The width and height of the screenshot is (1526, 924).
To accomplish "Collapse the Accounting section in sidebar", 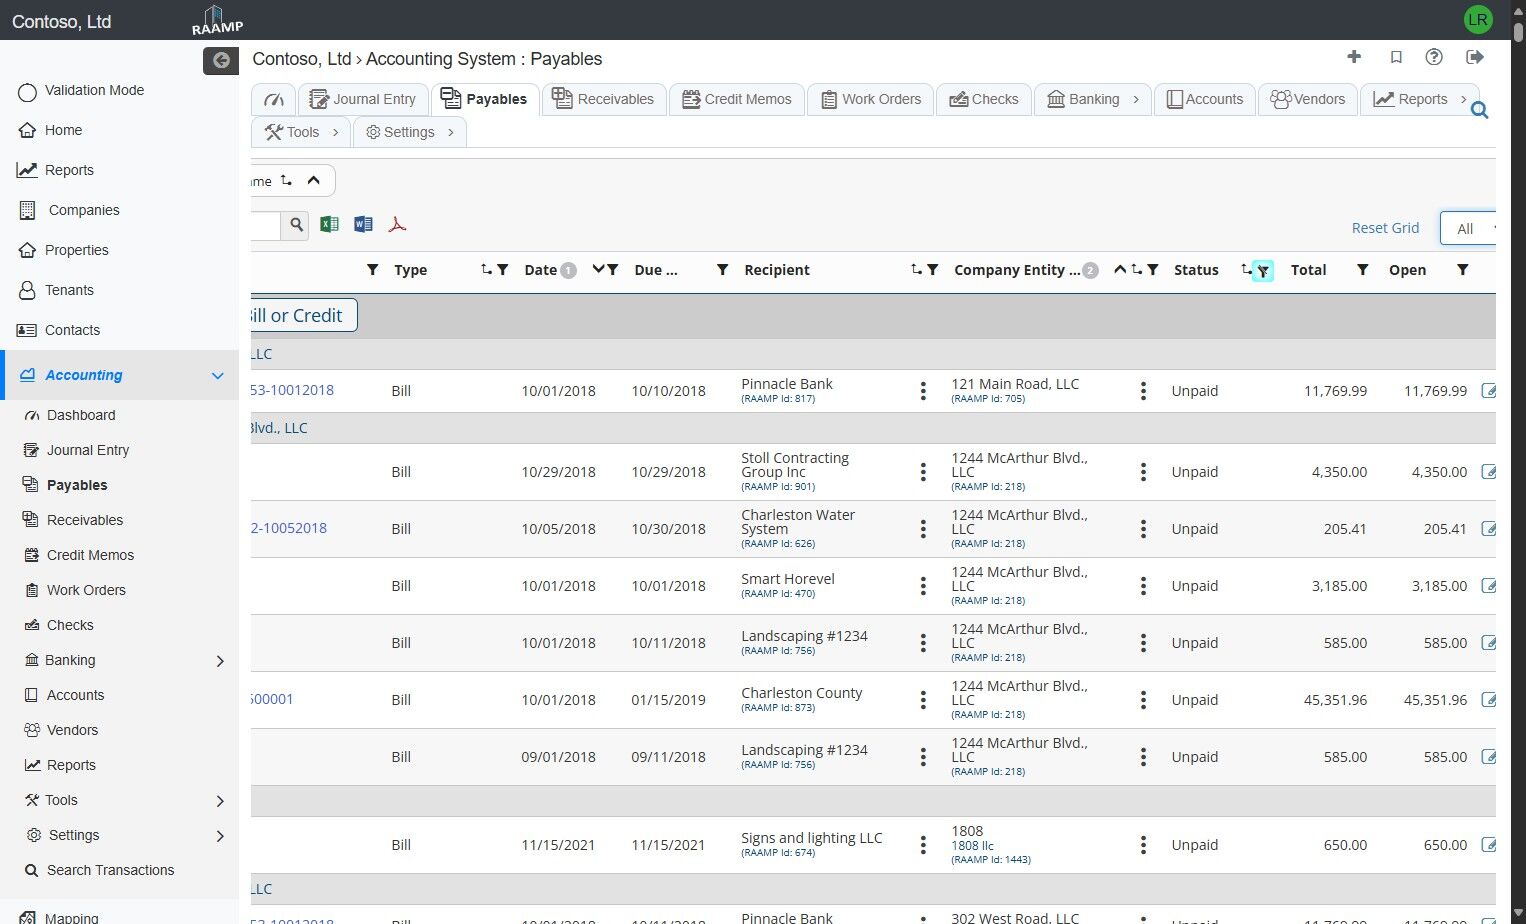I will 217,376.
